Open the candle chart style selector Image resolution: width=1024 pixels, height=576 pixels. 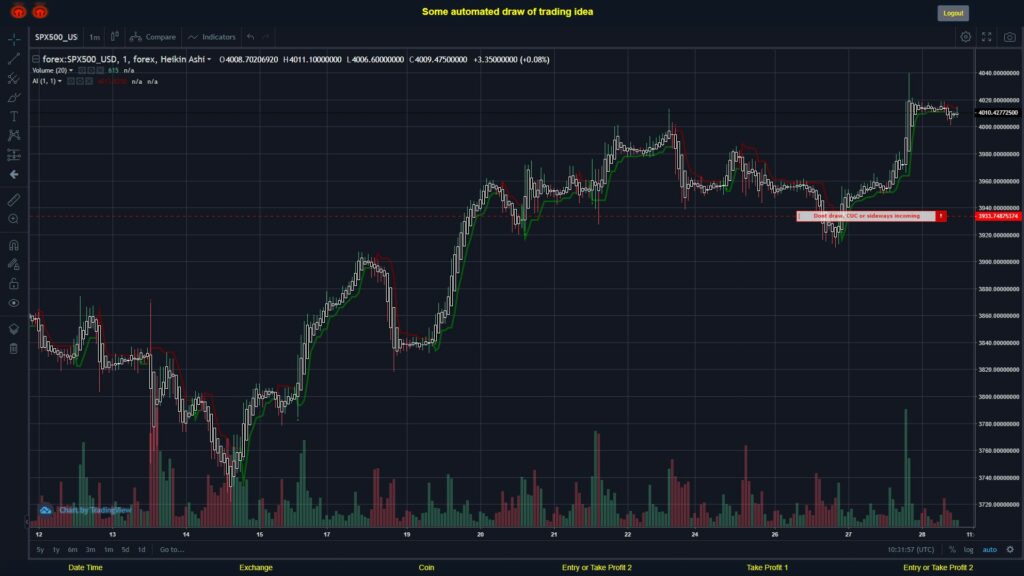pyautogui.click(x=114, y=37)
